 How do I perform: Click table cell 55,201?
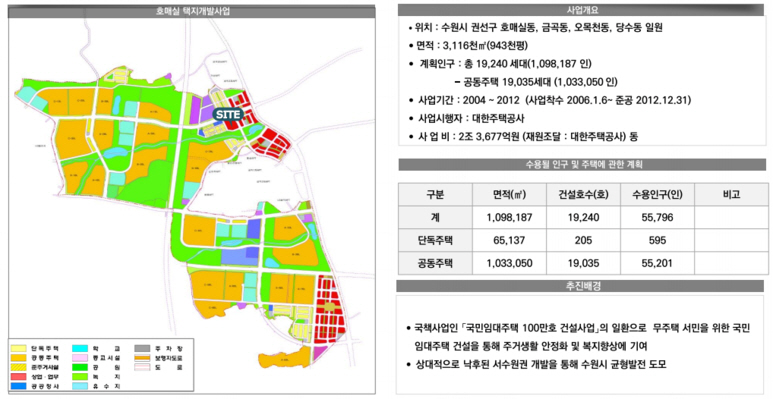657,263
